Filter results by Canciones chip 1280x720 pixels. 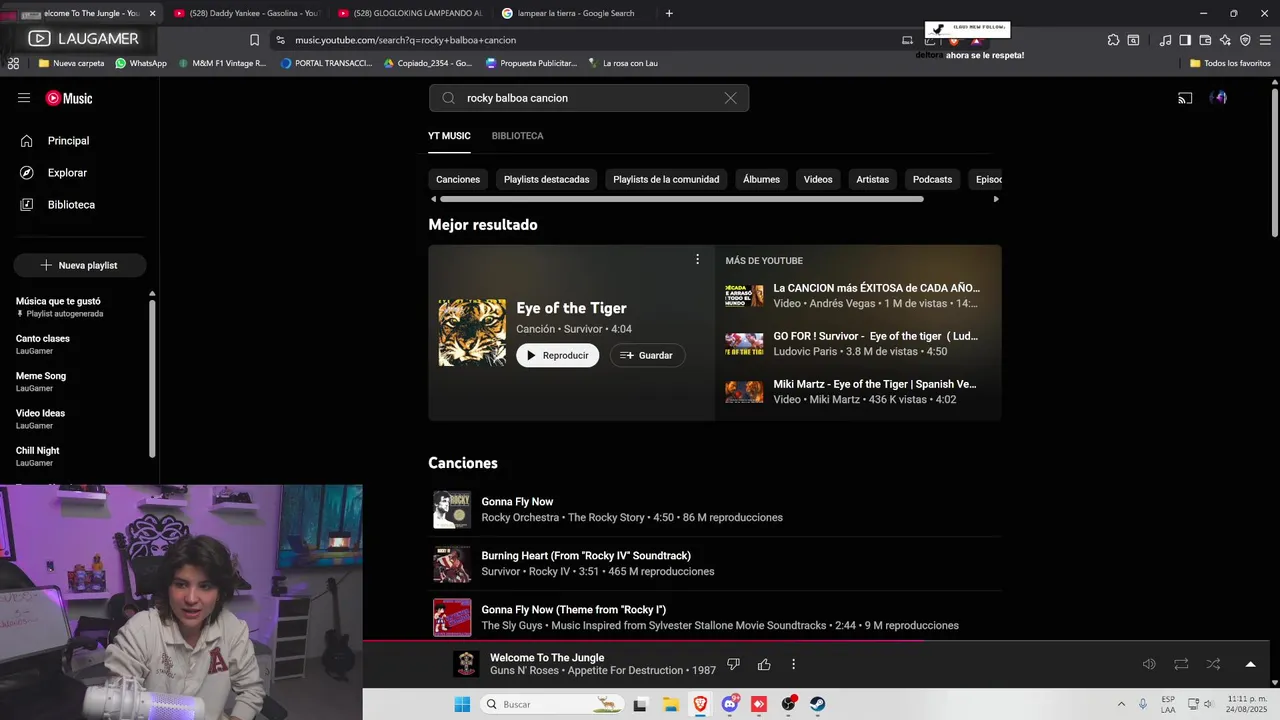point(458,179)
